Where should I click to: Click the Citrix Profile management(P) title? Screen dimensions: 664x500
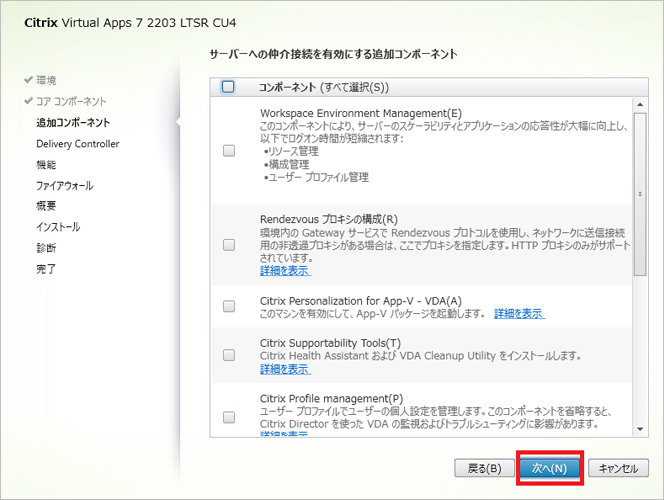[332, 398]
